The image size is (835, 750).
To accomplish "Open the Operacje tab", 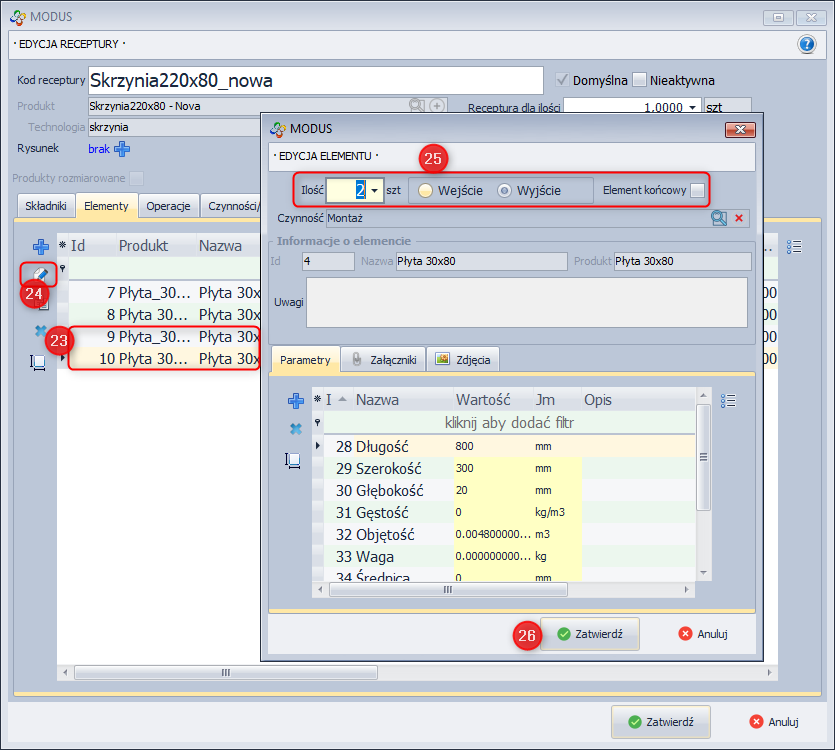I will coord(168,206).
